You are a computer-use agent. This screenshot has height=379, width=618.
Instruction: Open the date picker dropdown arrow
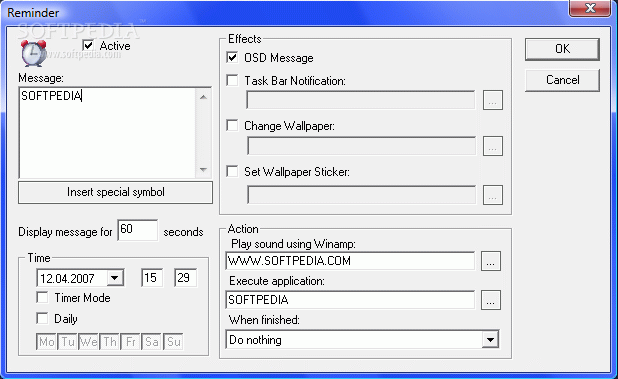115,278
